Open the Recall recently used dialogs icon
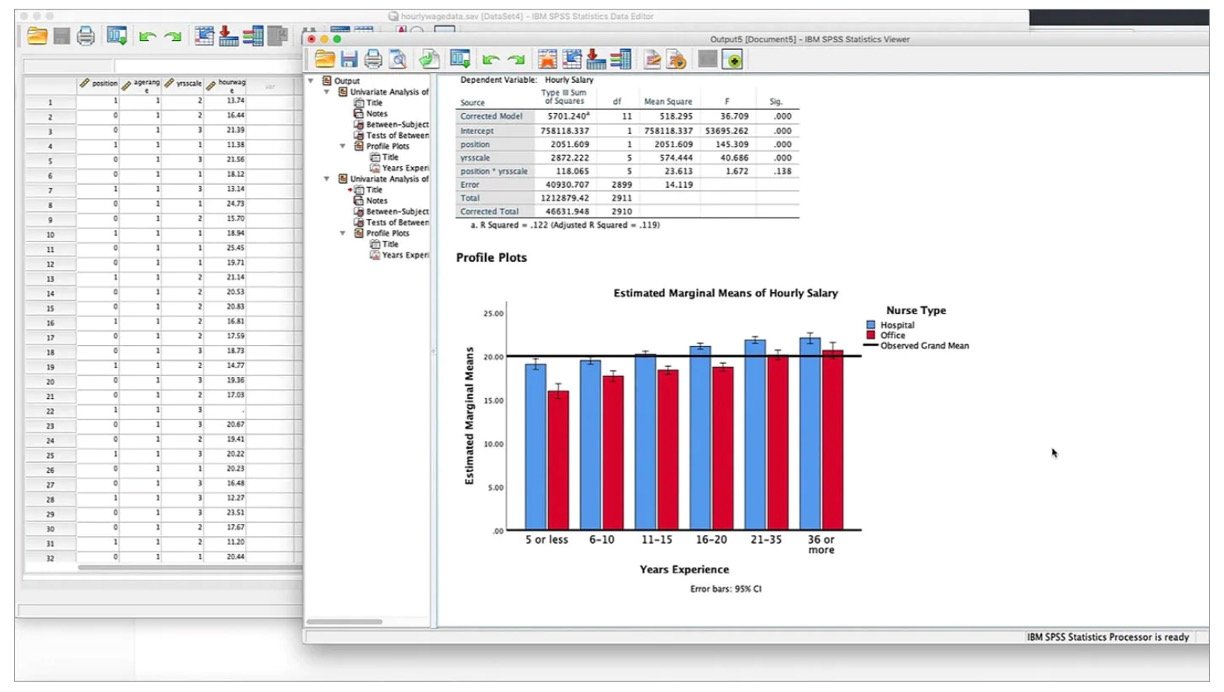This screenshot has height=692, width=1224. tap(547, 59)
